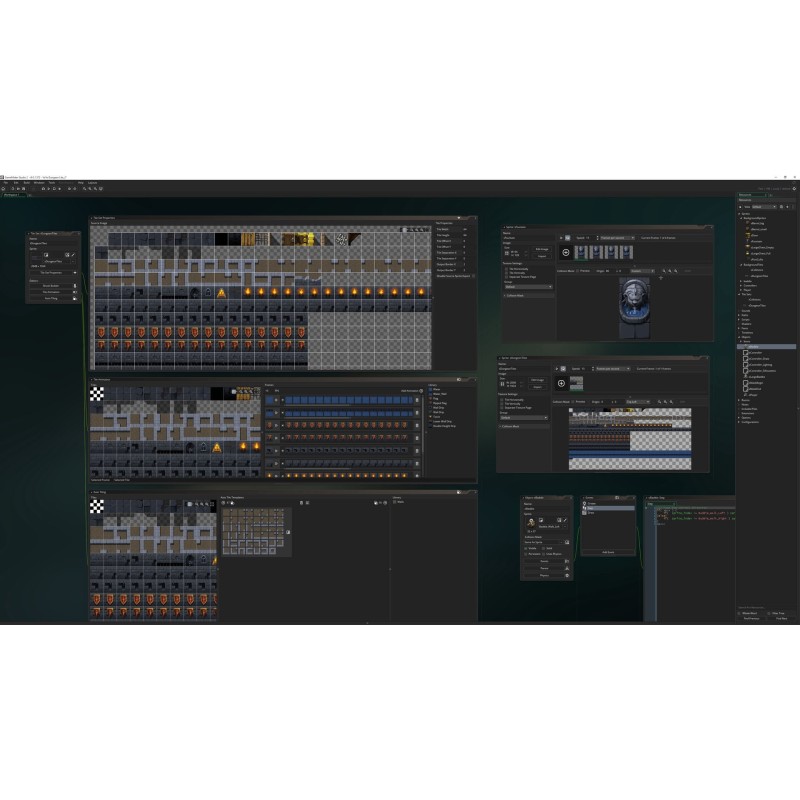
Task: Click the add frame plus icon in sFountain editor
Action: 567,253
